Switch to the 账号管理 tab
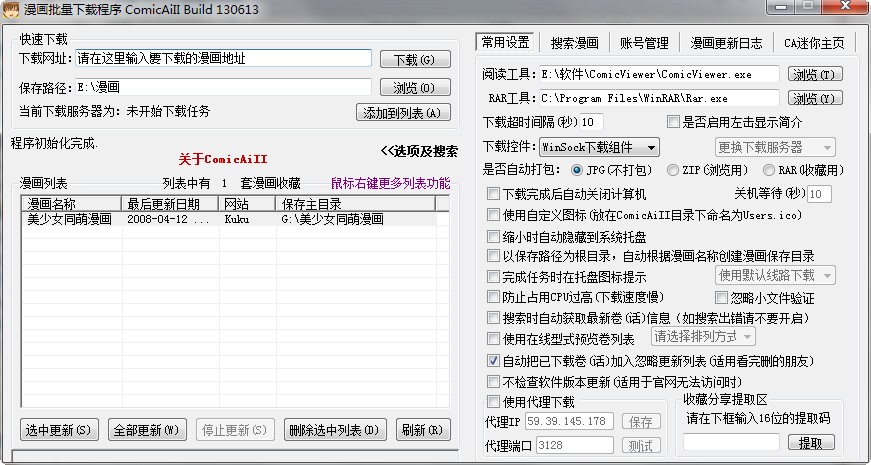 coord(644,43)
